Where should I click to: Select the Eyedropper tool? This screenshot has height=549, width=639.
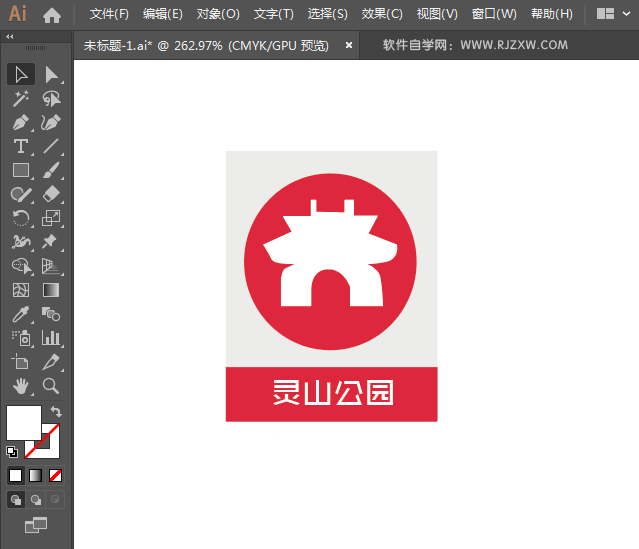(21, 314)
